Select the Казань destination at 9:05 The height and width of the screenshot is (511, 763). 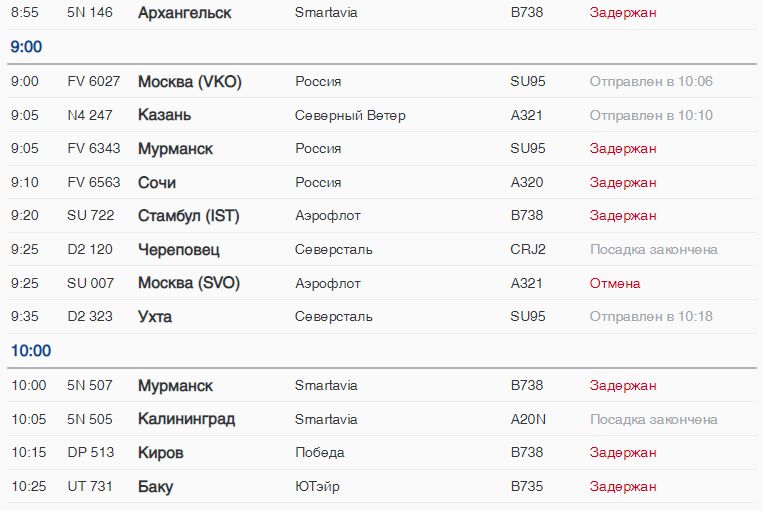click(x=164, y=115)
